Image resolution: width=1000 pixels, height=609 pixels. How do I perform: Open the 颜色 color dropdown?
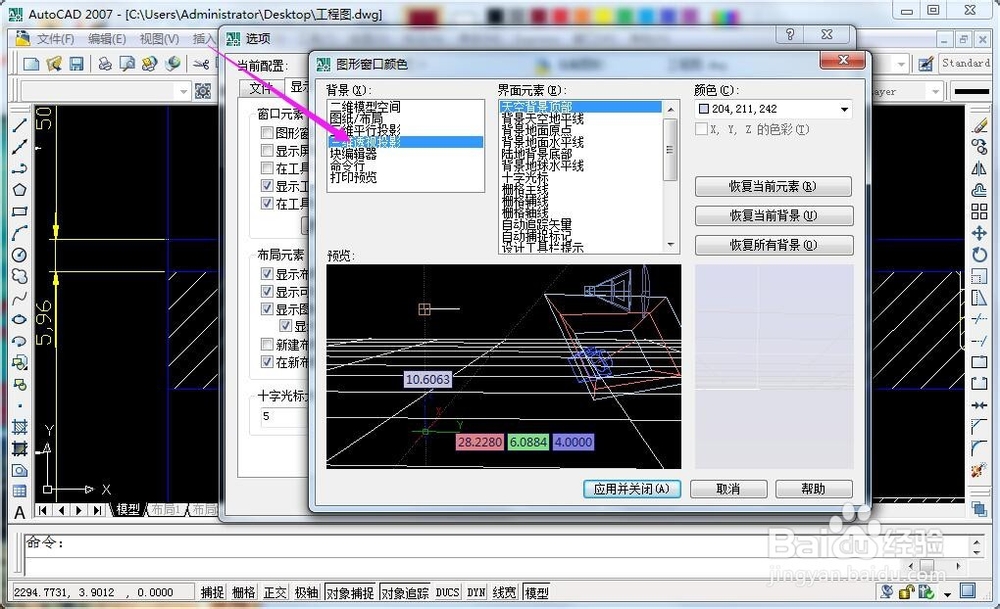point(844,110)
